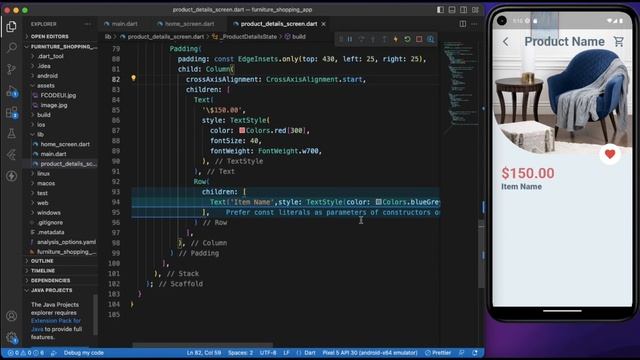The height and width of the screenshot is (360, 640).
Task: Trigger Flutter hot reload lightning icon
Action: point(396,39)
